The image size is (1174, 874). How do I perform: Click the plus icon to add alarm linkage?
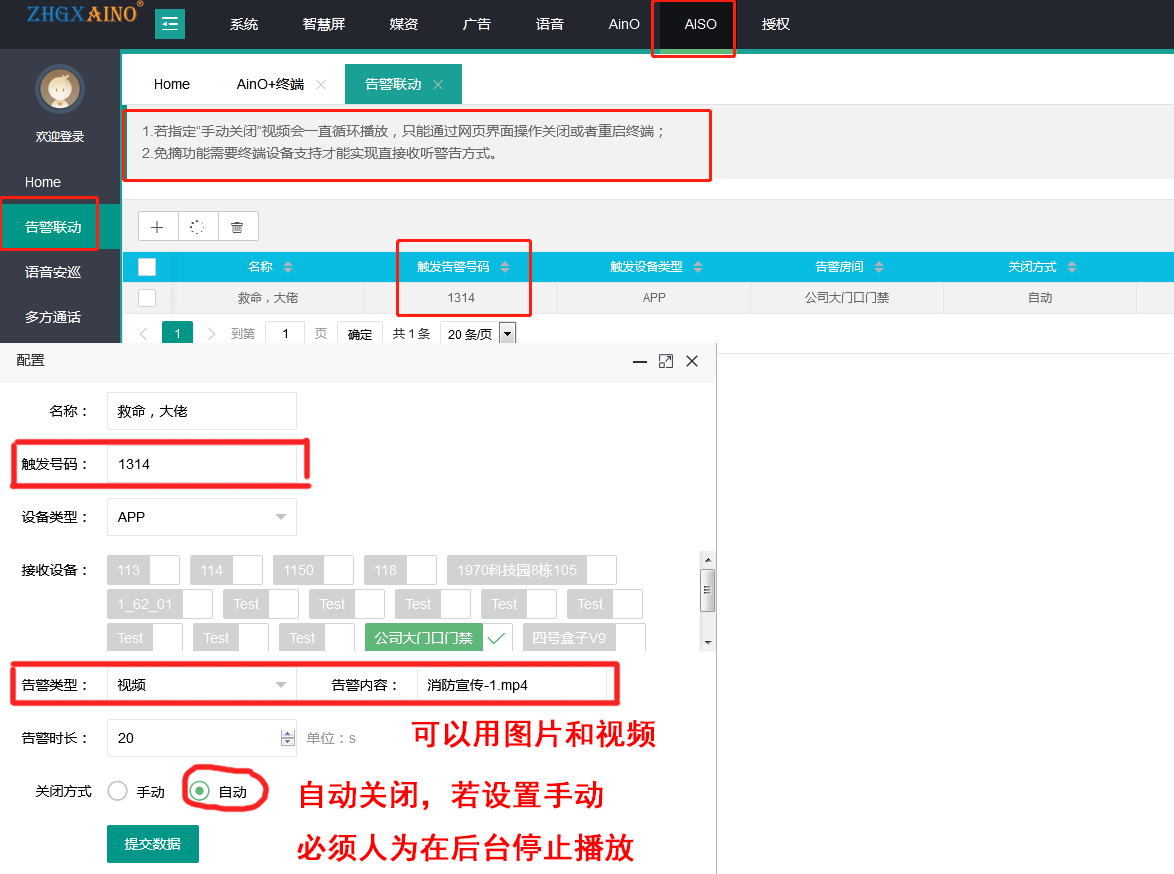(x=157, y=227)
